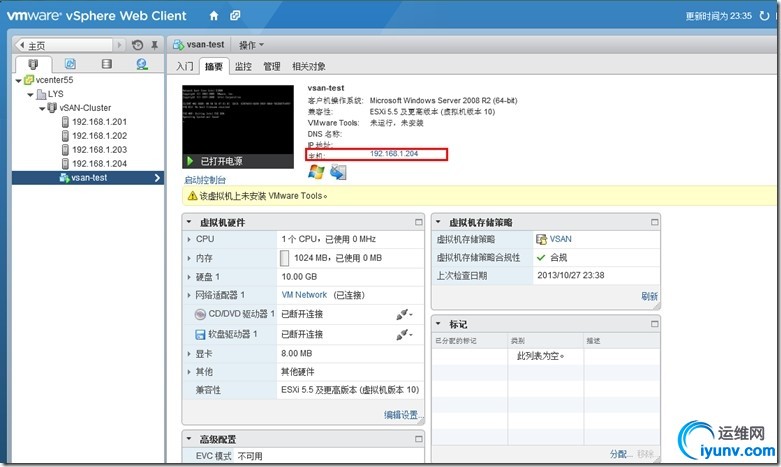Collapse the LYS datacenter node
Image resolution: width=781 pixels, height=467 pixels.
[x=30, y=94]
